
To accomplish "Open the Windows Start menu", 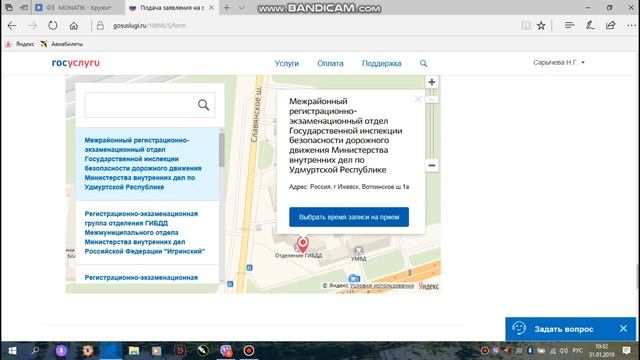I will coord(12,351).
